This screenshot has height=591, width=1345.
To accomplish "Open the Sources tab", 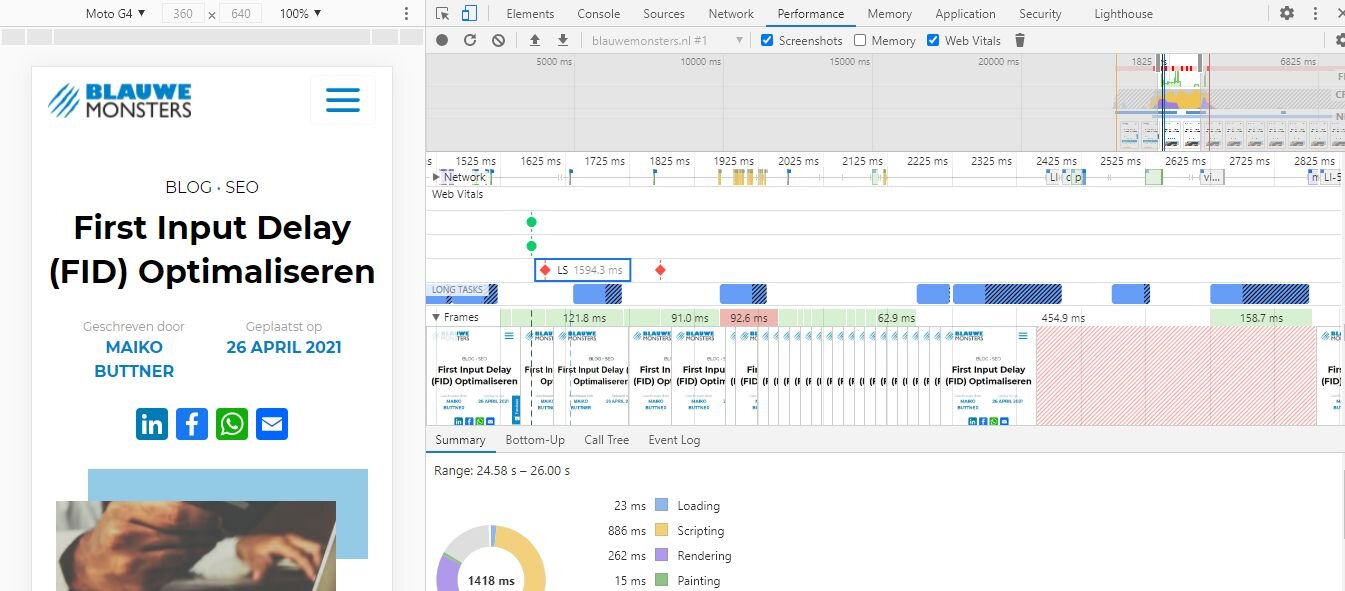I will (x=664, y=14).
